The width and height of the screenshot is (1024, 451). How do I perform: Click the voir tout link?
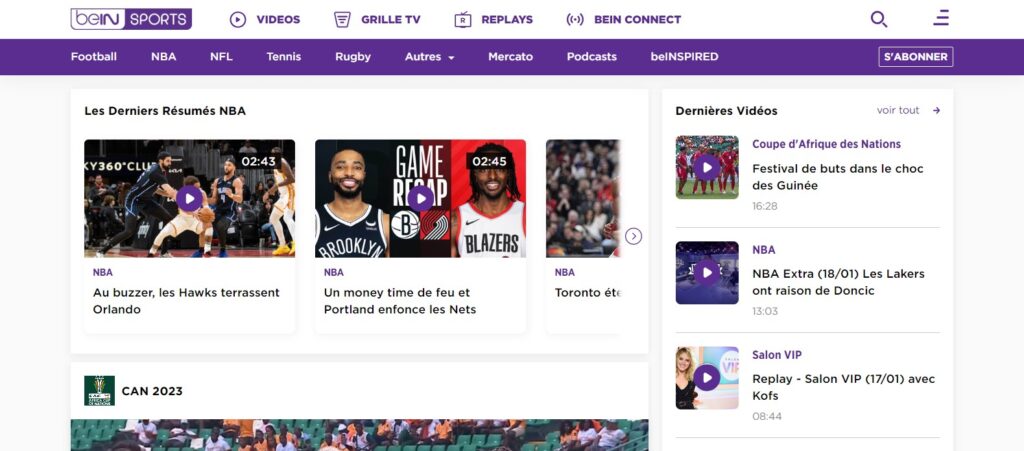898,110
